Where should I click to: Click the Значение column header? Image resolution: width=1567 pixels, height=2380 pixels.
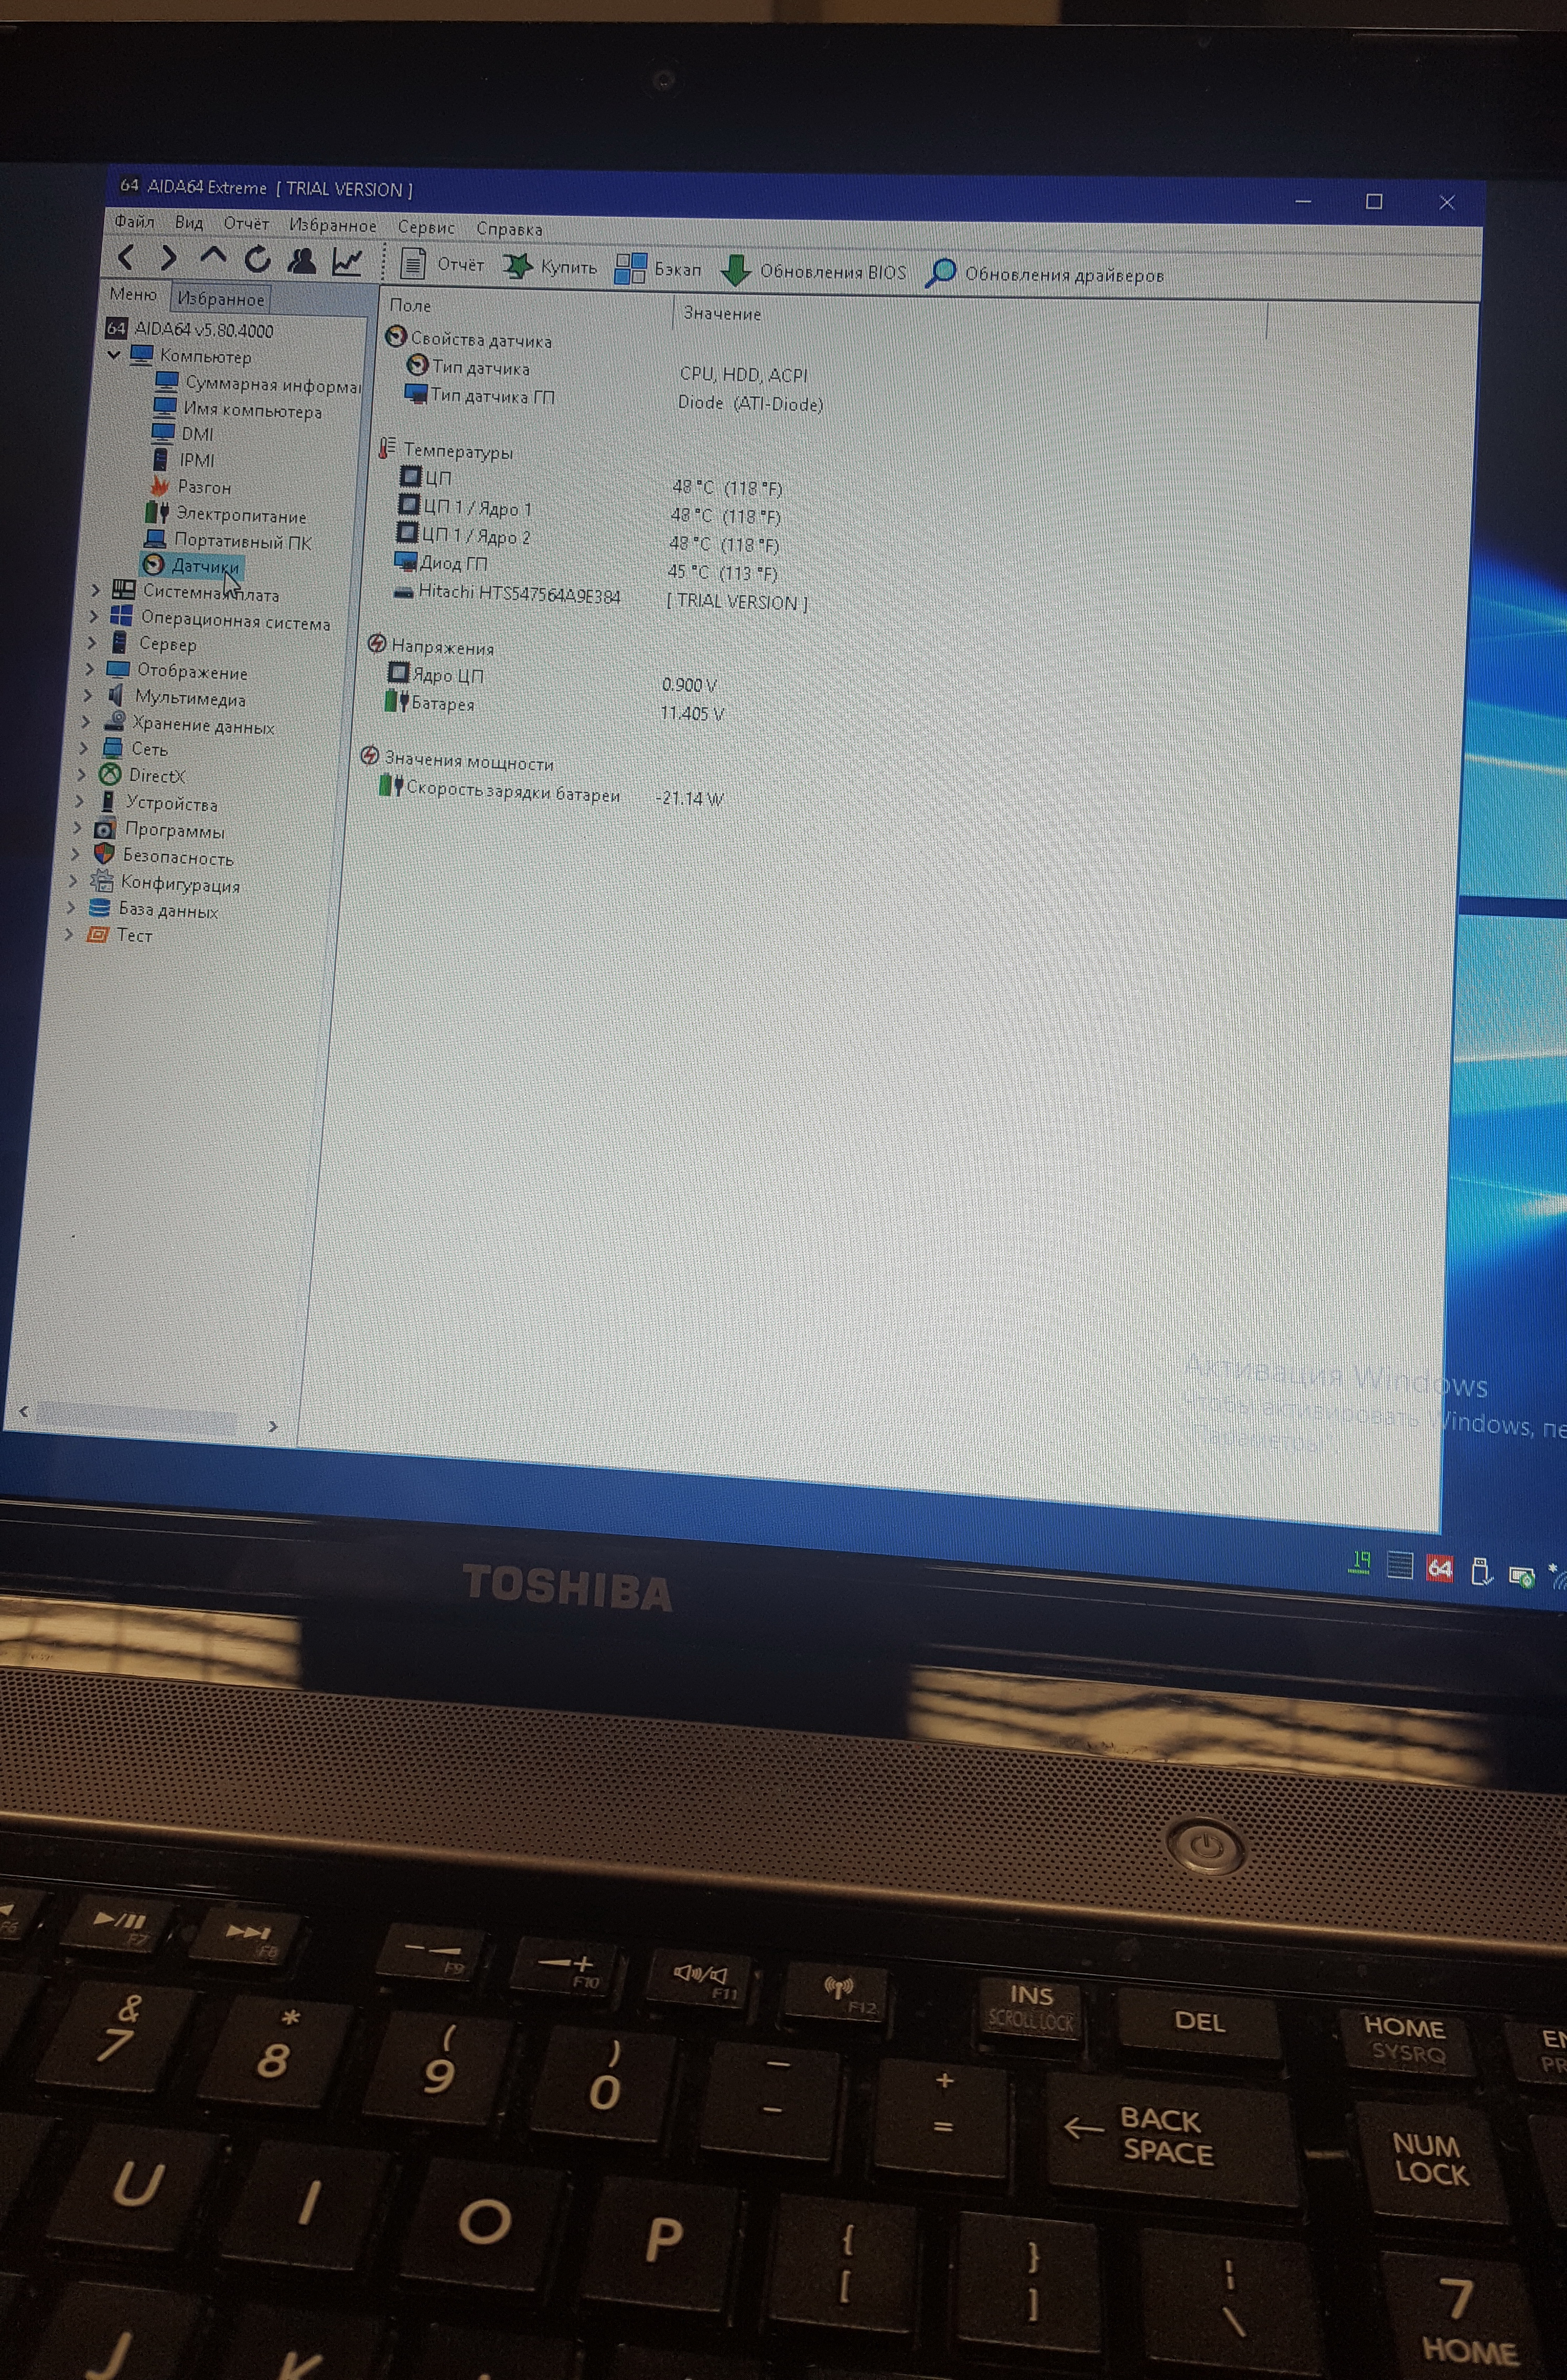[722, 313]
